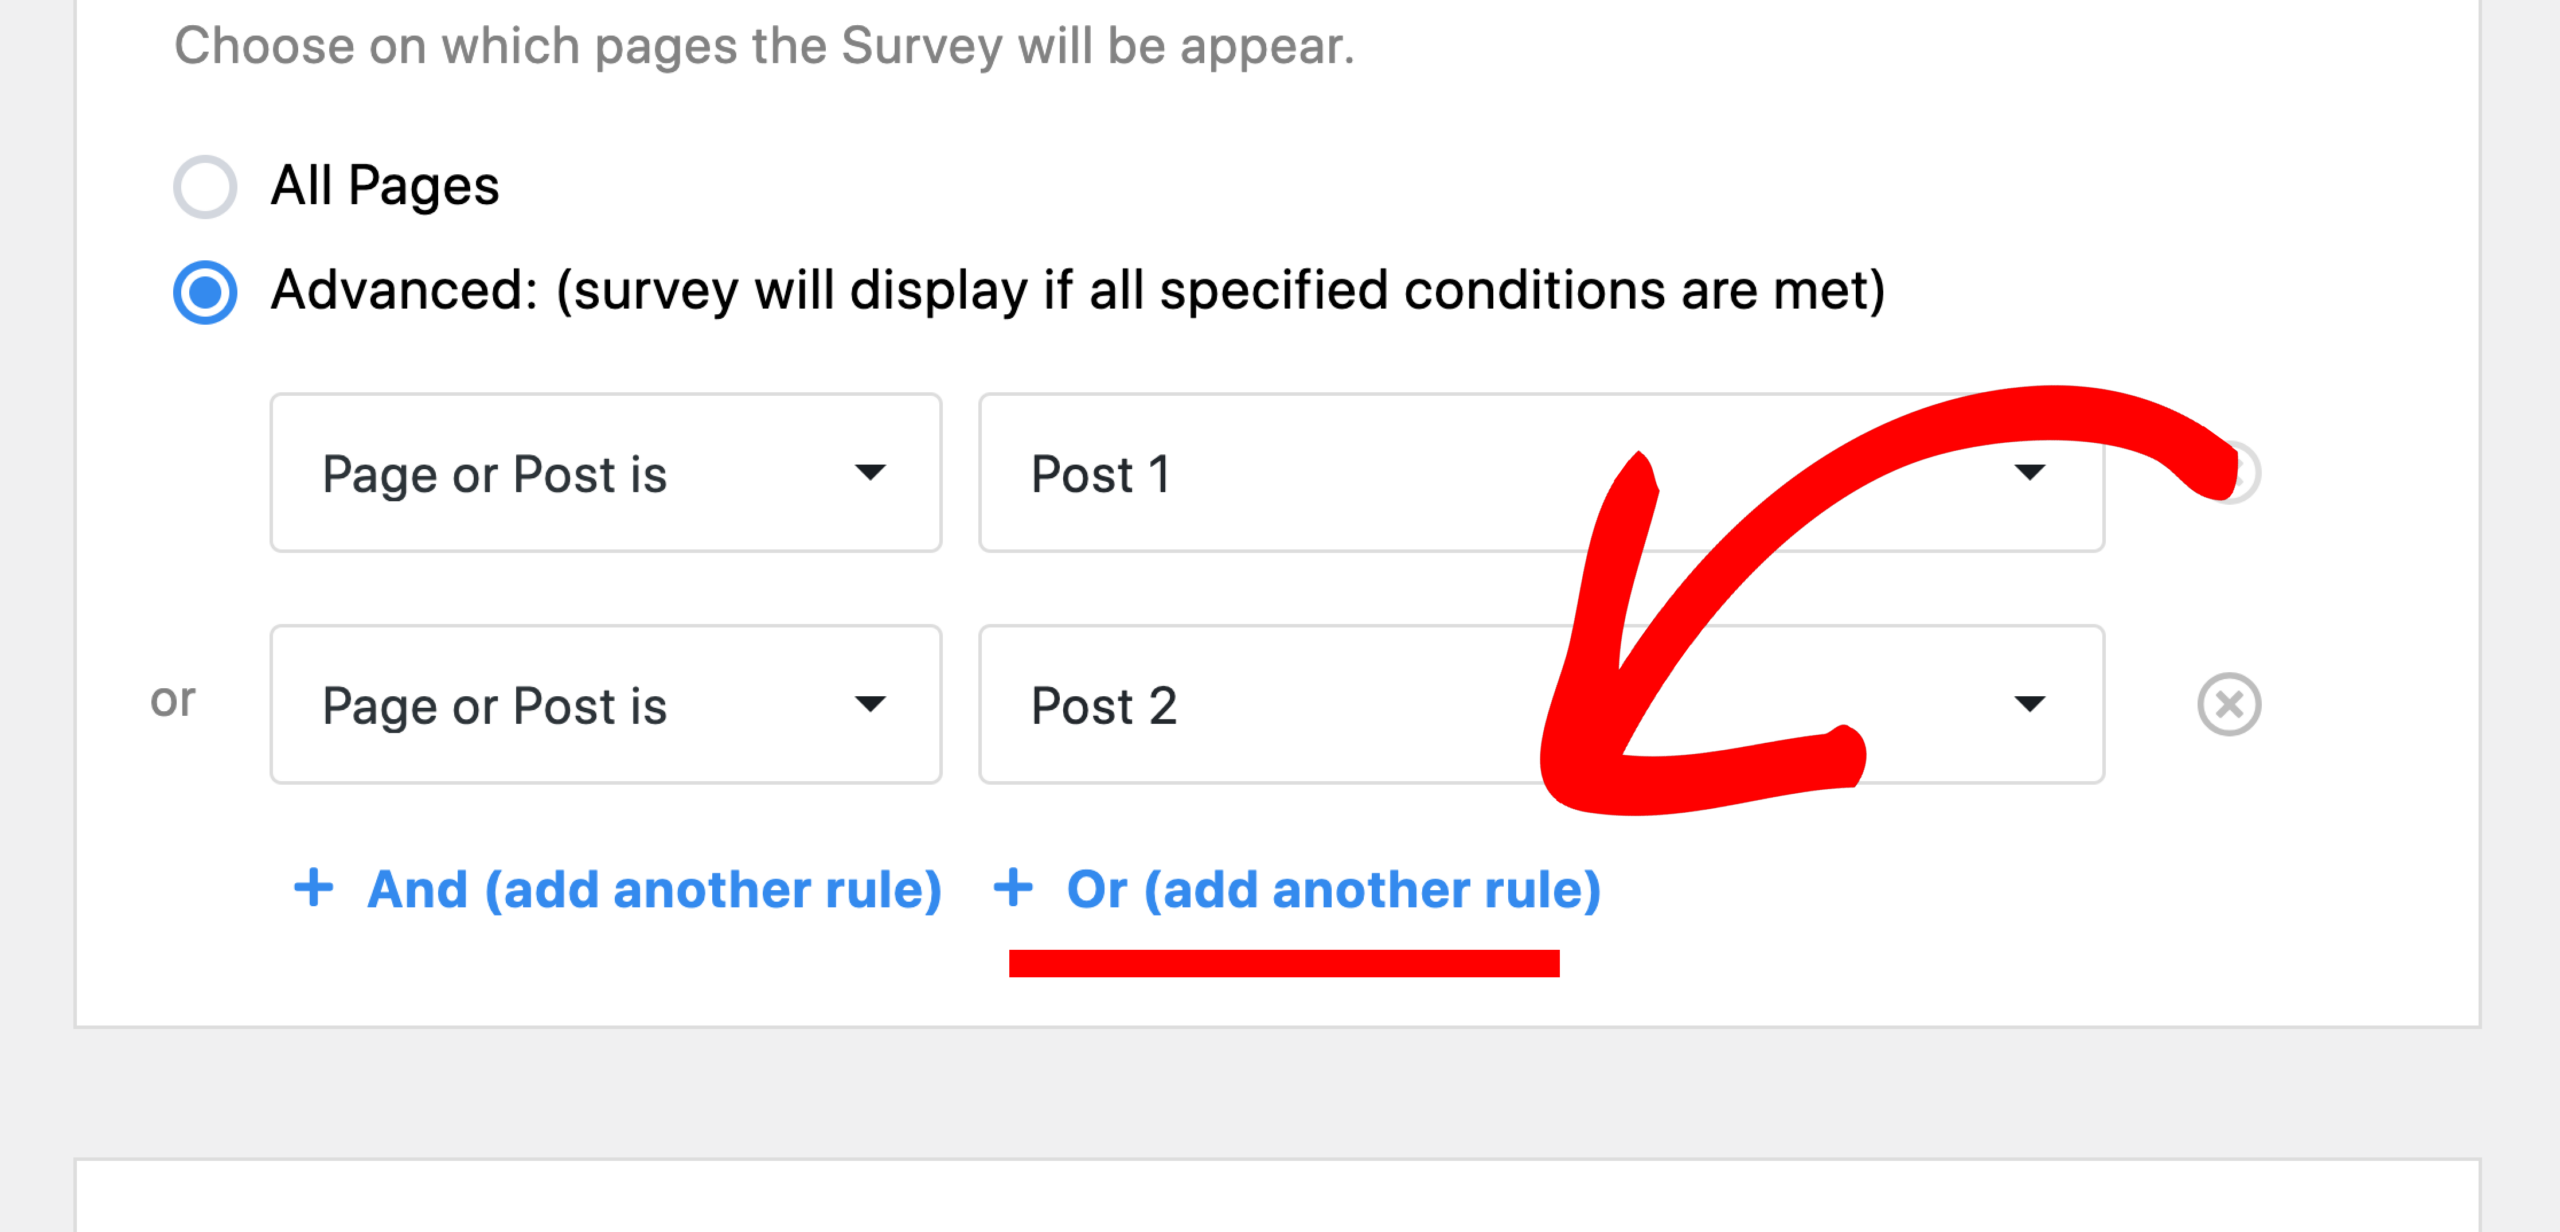The width and height of the screenshot is (2560, 1232).
Task: Click the All Pages label text
Action: 385,186
